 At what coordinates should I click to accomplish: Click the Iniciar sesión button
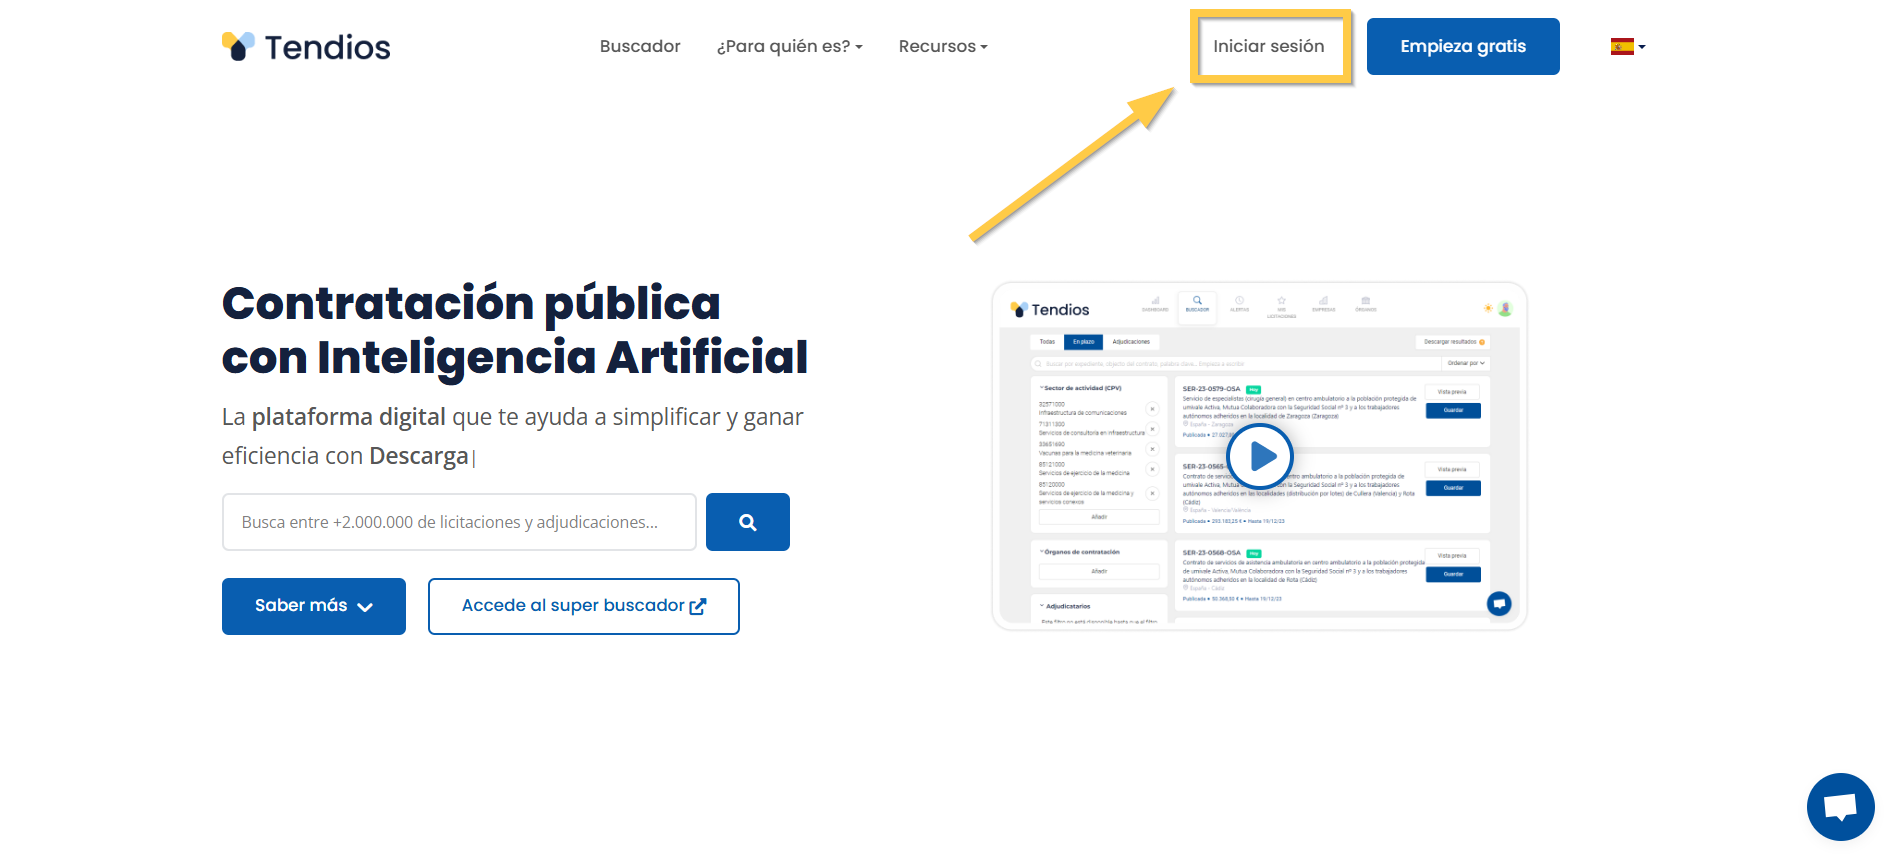[1269, 47]
